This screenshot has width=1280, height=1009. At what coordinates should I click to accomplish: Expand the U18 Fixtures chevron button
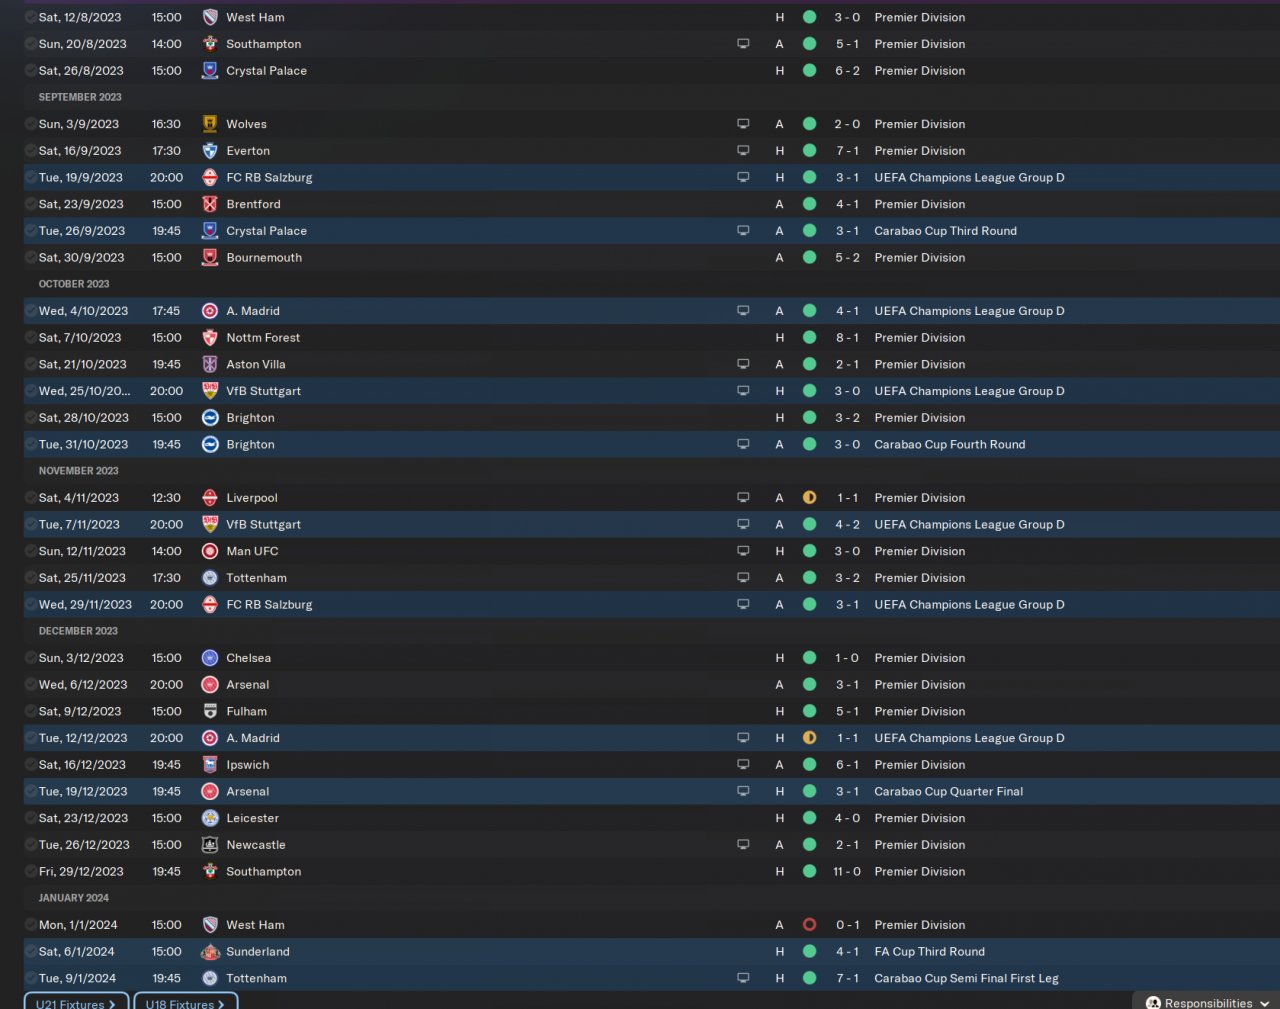pyautogui.click(x=185, y=1002)
